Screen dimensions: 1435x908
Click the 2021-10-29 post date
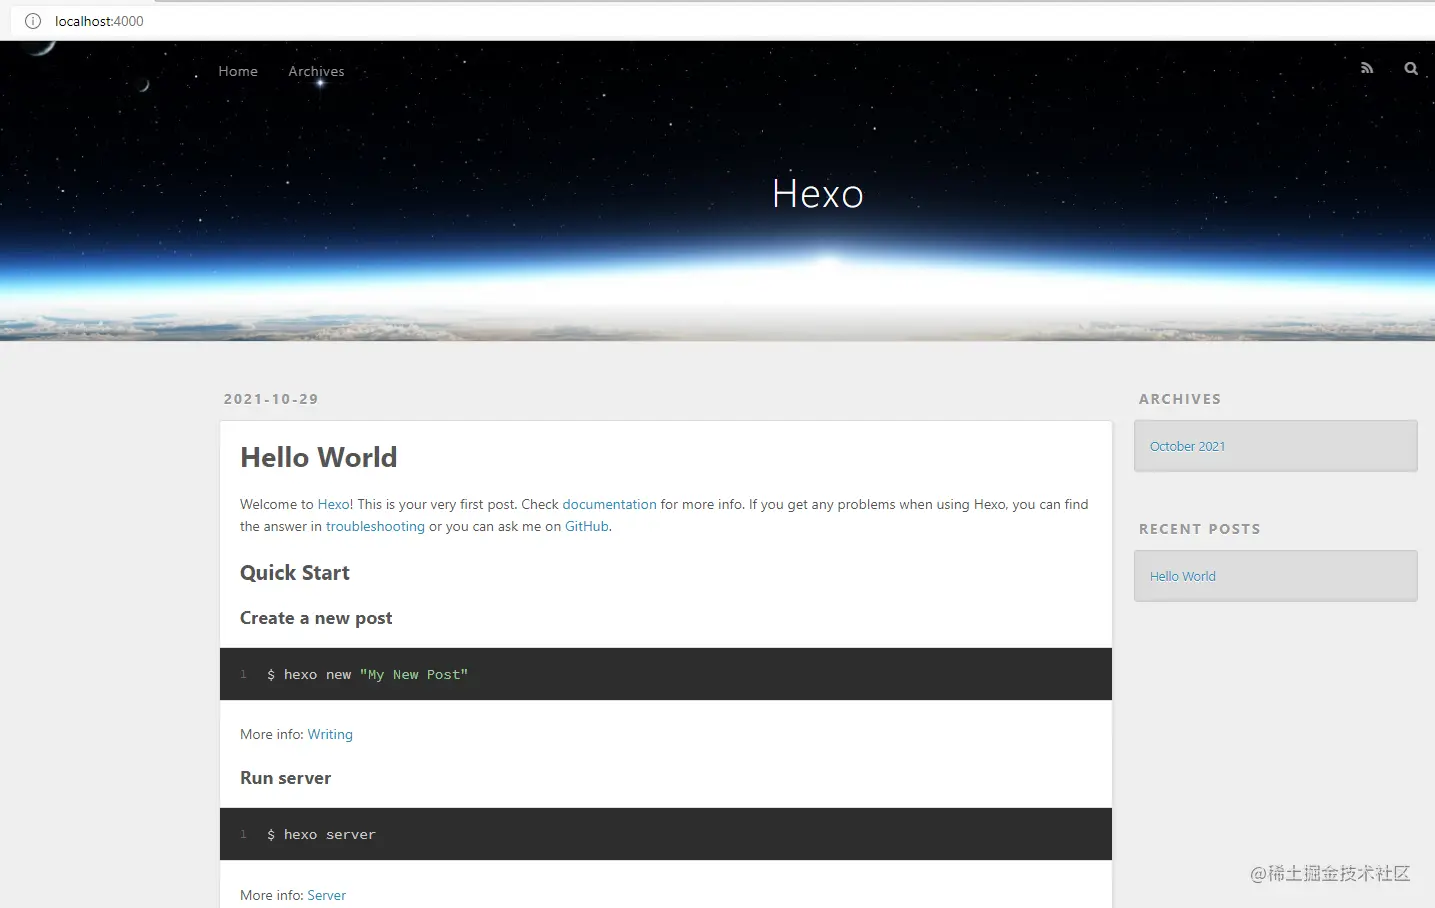(271, 399)
